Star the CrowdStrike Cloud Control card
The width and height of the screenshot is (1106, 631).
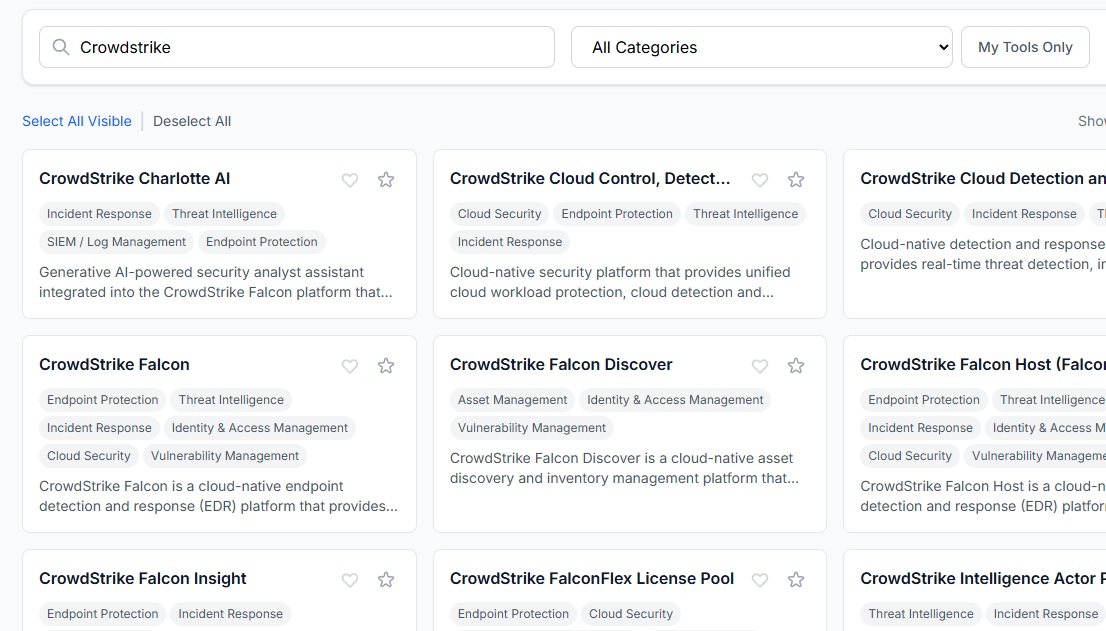[x=796, y=180]
